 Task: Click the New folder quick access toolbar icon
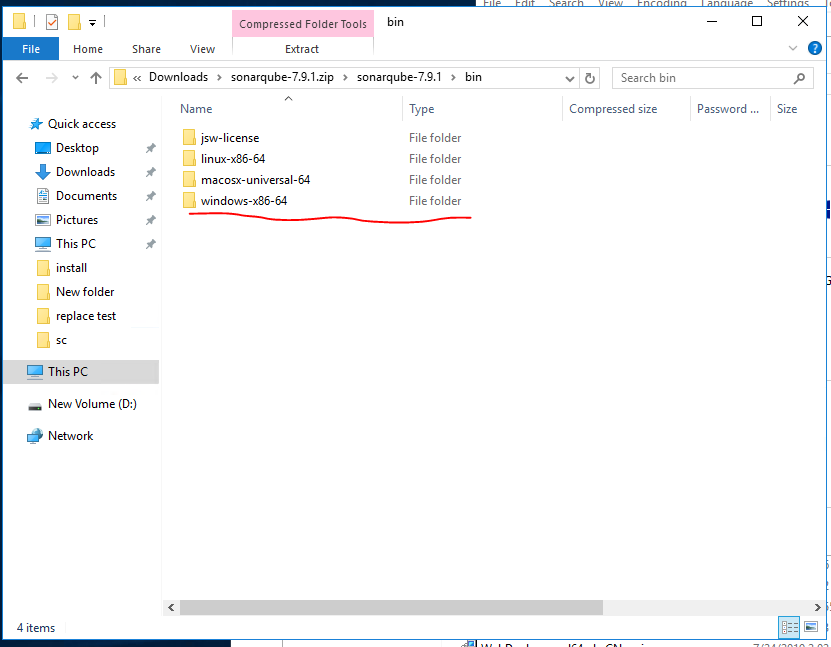[x=74, y=22]
